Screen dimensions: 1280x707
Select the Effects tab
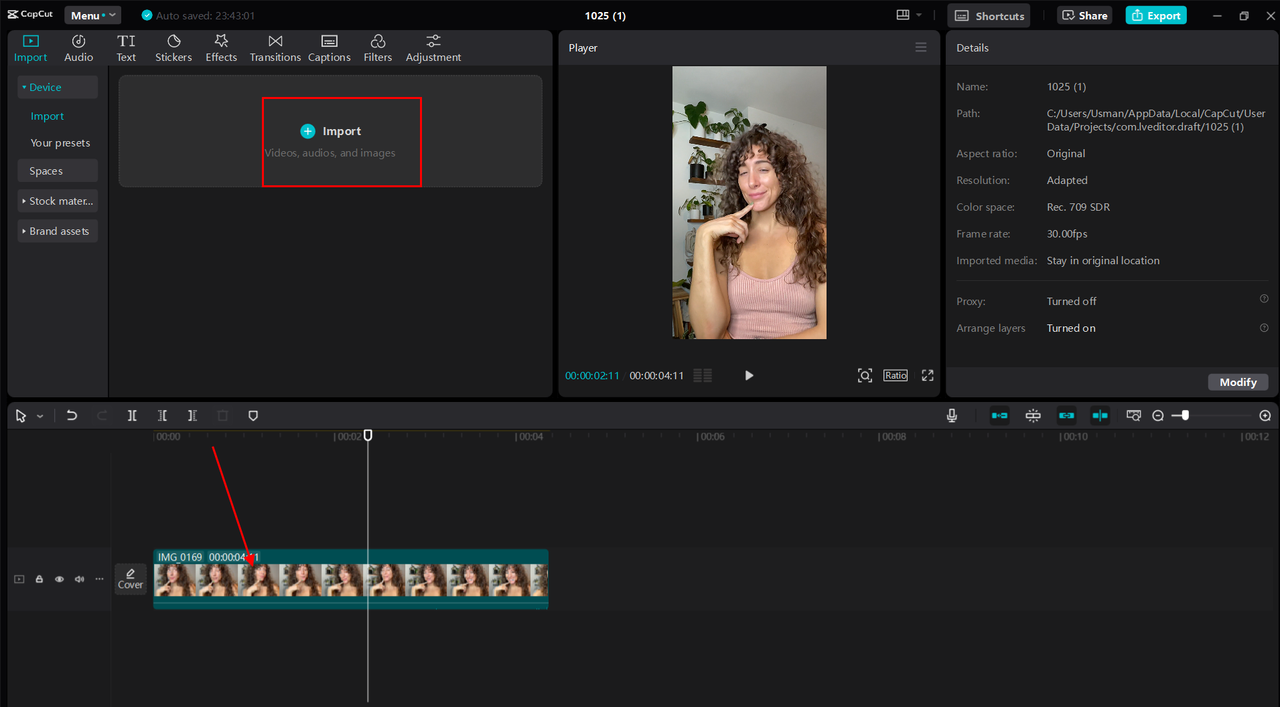(x=221, y=48)
